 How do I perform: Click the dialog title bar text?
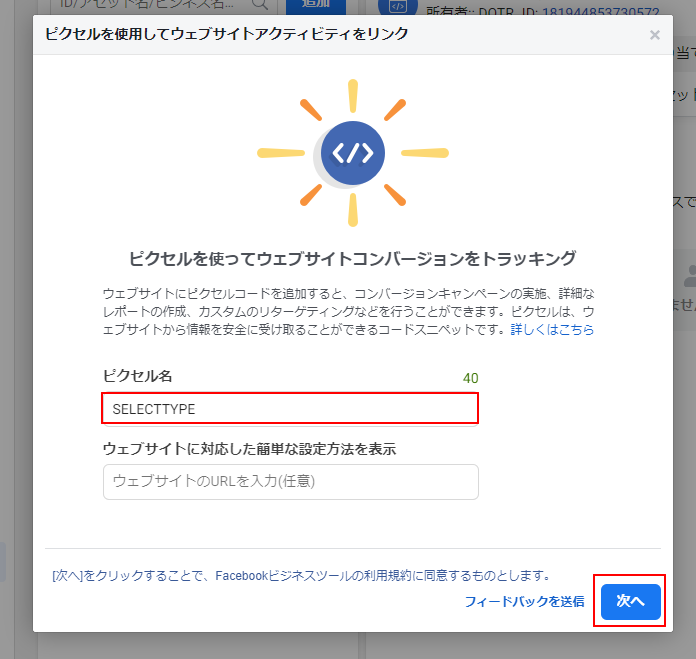tap(226, 35)
